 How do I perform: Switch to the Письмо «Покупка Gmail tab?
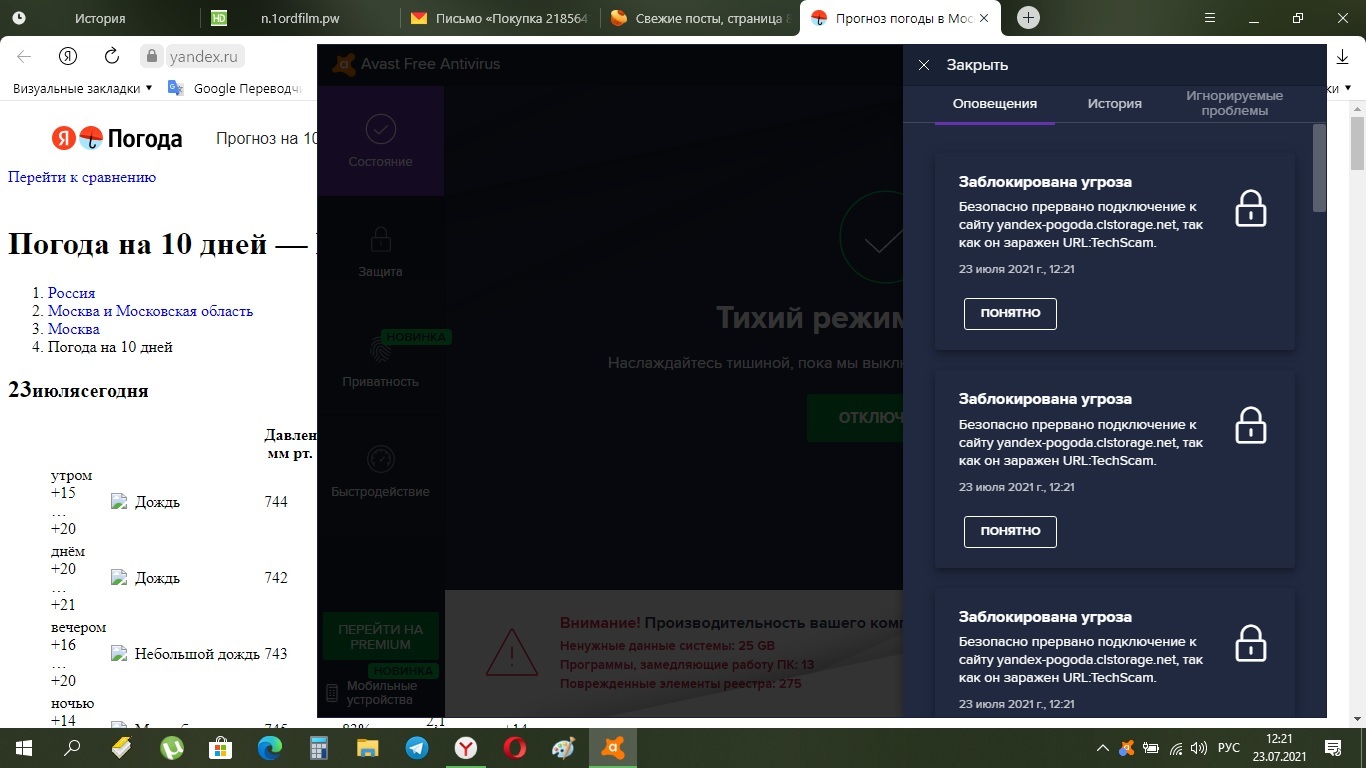[500, 18]
